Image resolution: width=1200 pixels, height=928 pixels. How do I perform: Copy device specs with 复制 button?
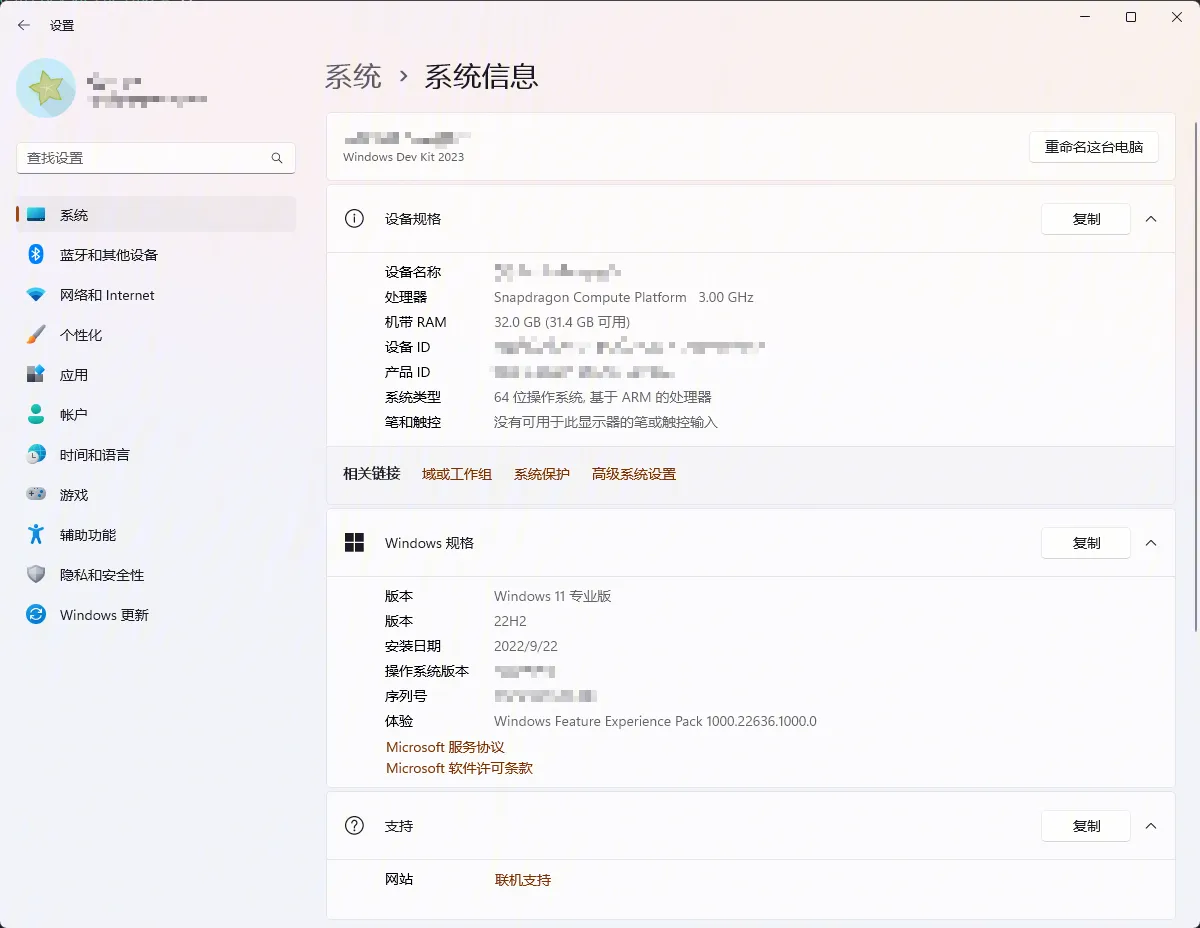click(1085, 219)
